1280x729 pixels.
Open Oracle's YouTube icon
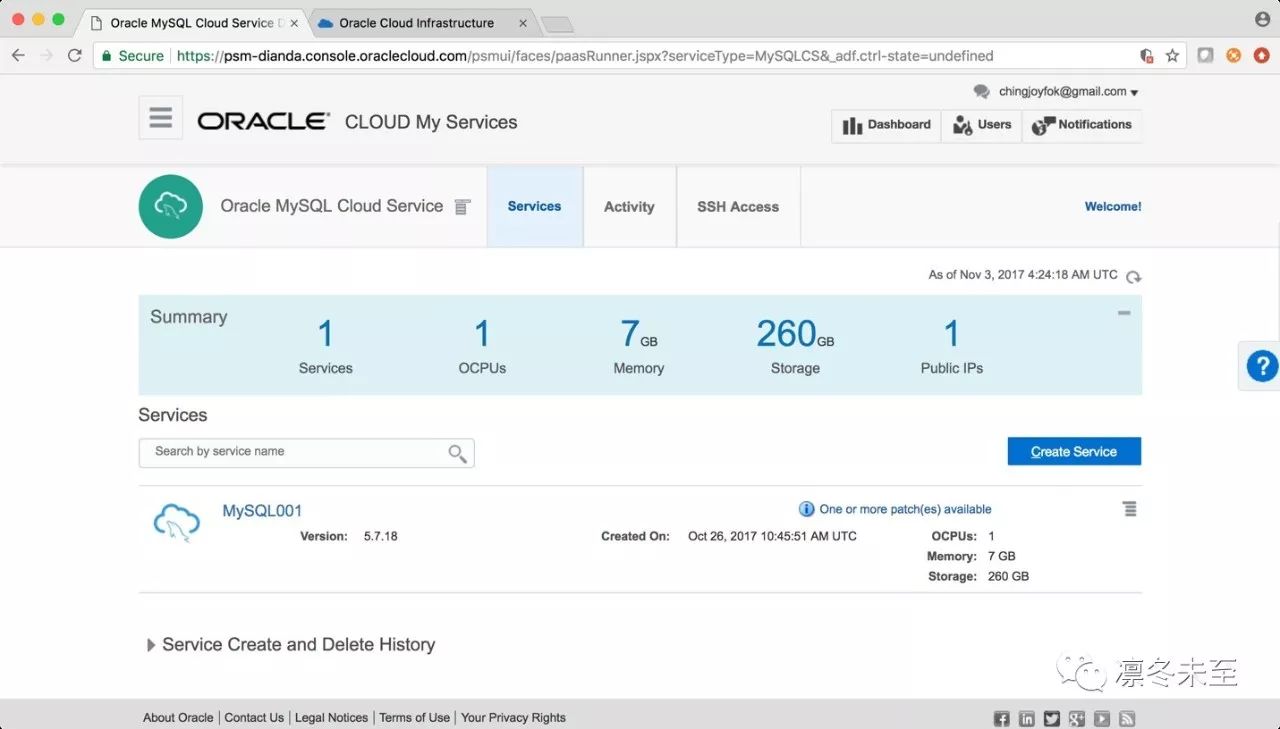coord(1102,718)
